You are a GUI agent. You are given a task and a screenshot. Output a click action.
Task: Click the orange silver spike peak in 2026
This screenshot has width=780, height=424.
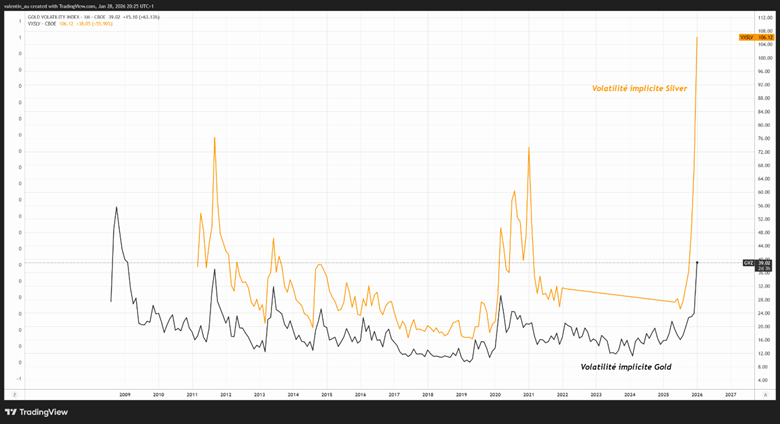(x=697, y=37)
